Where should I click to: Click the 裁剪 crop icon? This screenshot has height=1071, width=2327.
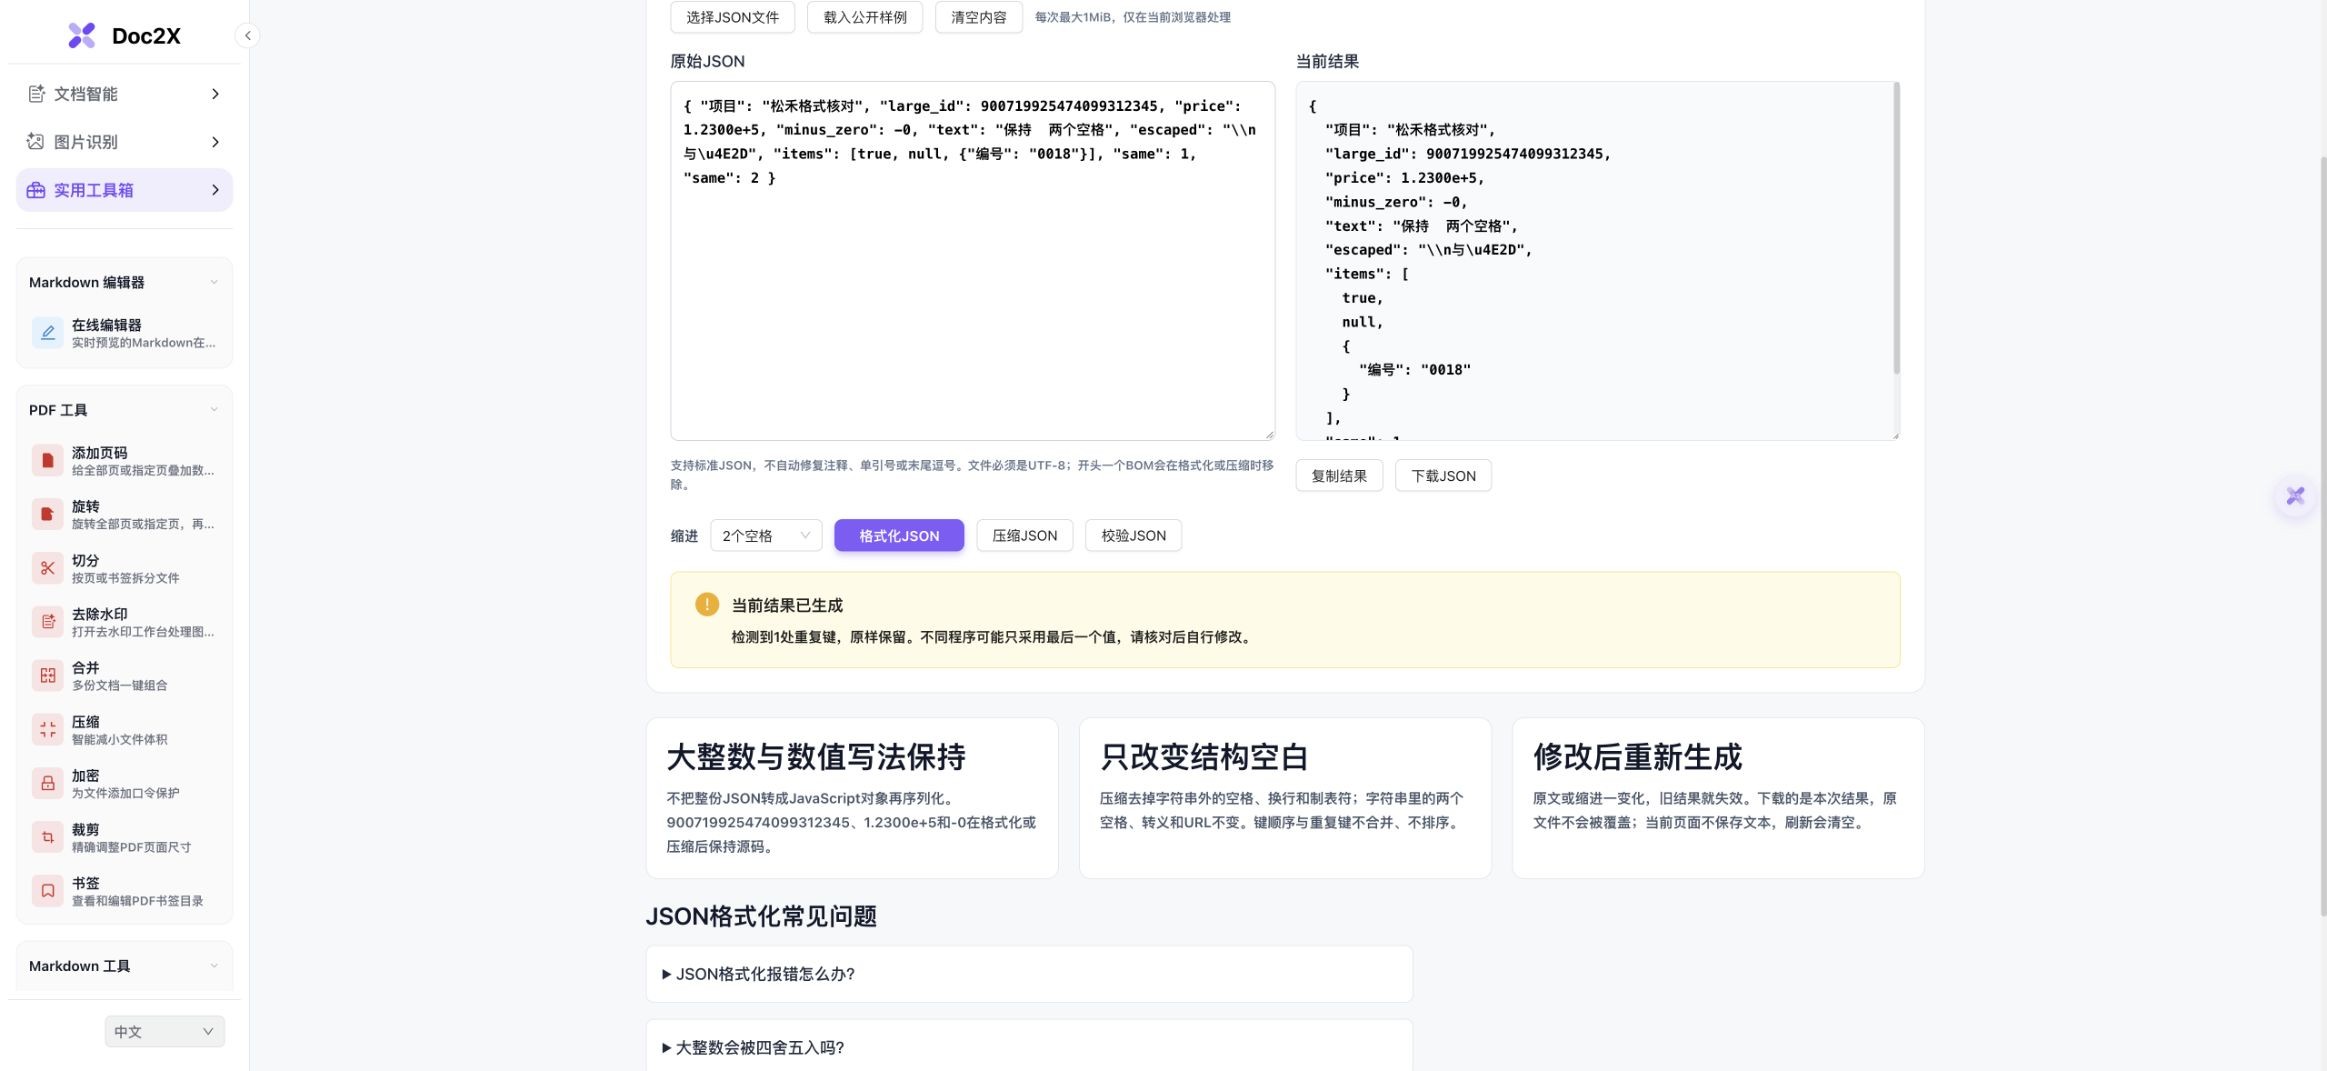(47, 837)
